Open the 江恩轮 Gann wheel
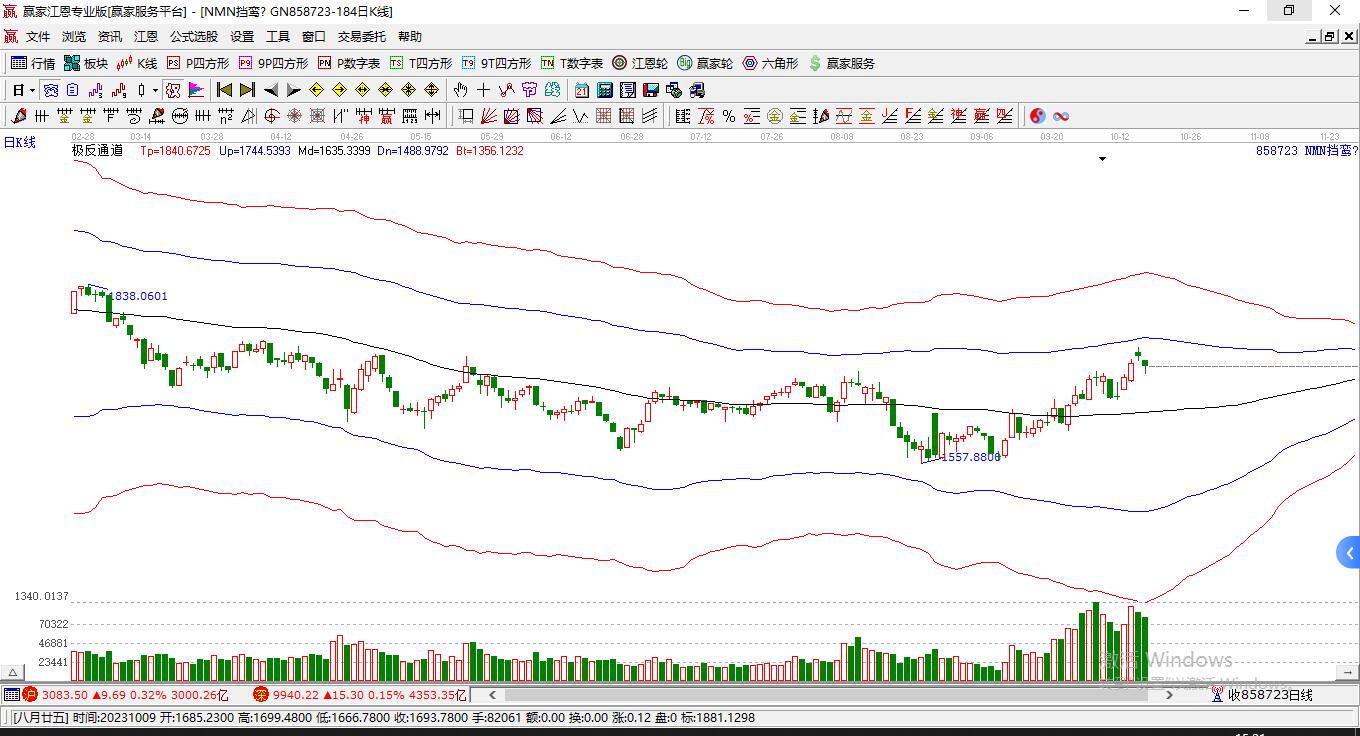 click(x=640, y=63)
